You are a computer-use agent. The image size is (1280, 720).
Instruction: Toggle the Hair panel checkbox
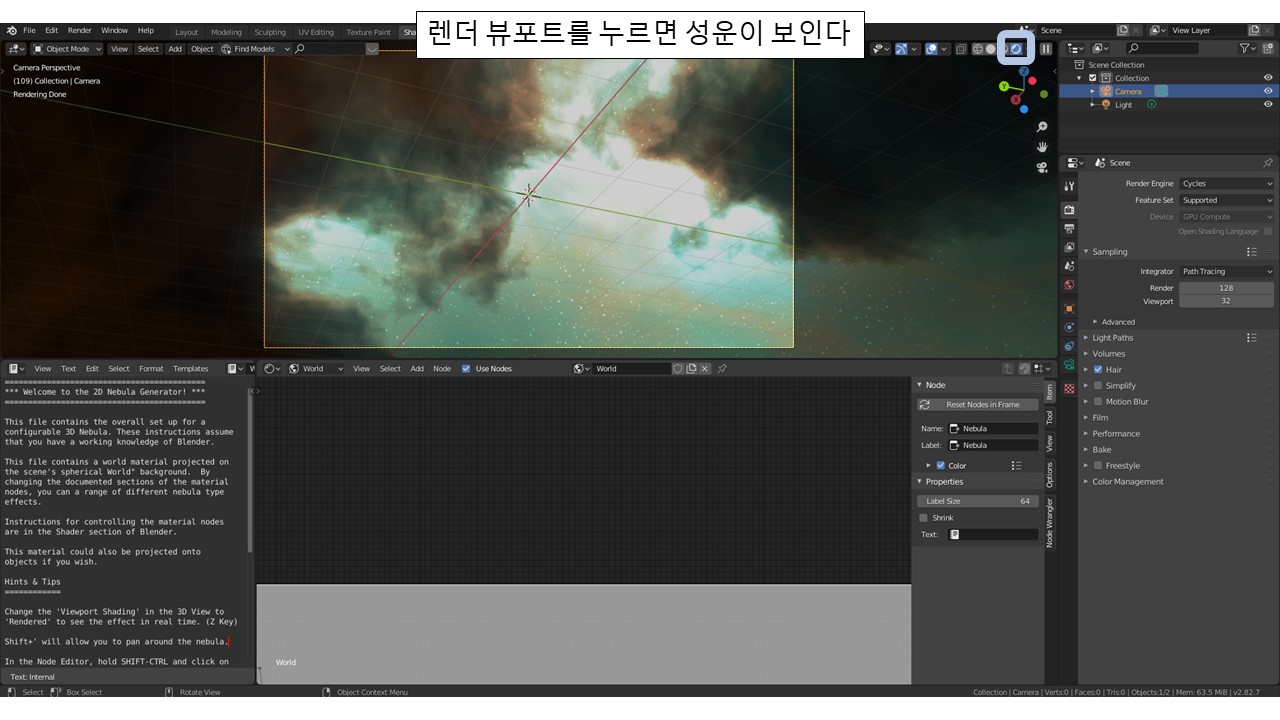[1098, 369]
